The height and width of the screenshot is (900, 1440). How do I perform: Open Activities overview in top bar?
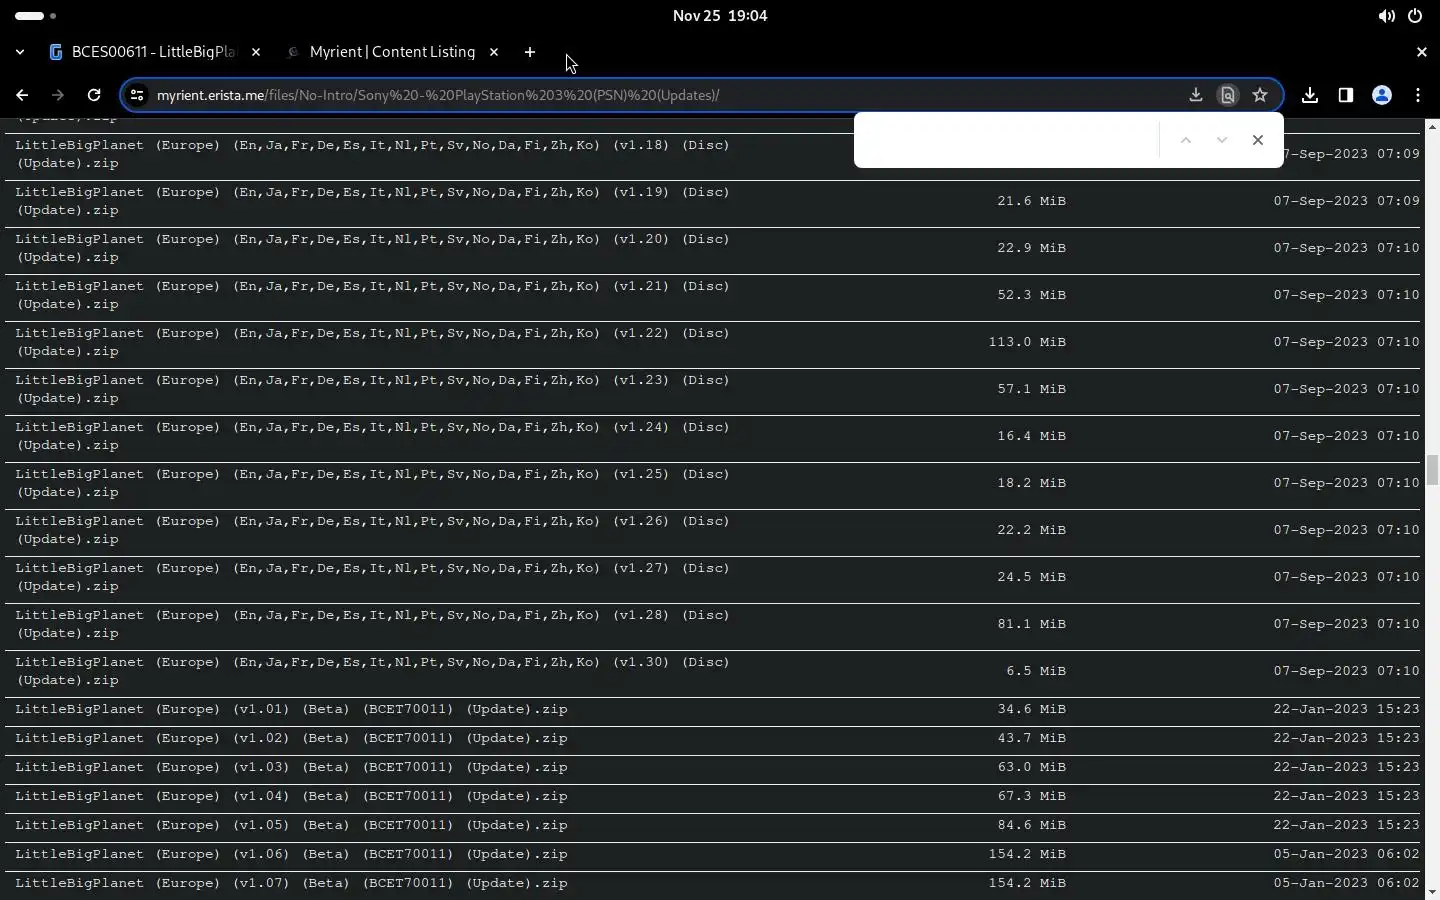(x=35, y=16)
